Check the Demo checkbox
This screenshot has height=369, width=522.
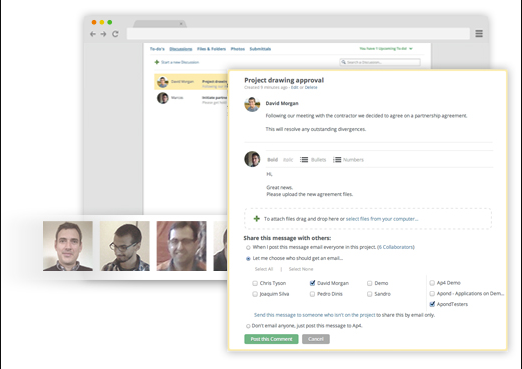point(370,283)
